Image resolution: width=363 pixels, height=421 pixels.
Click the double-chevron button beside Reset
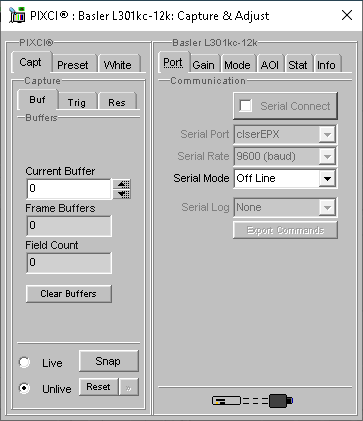click(x=129, y=387)
